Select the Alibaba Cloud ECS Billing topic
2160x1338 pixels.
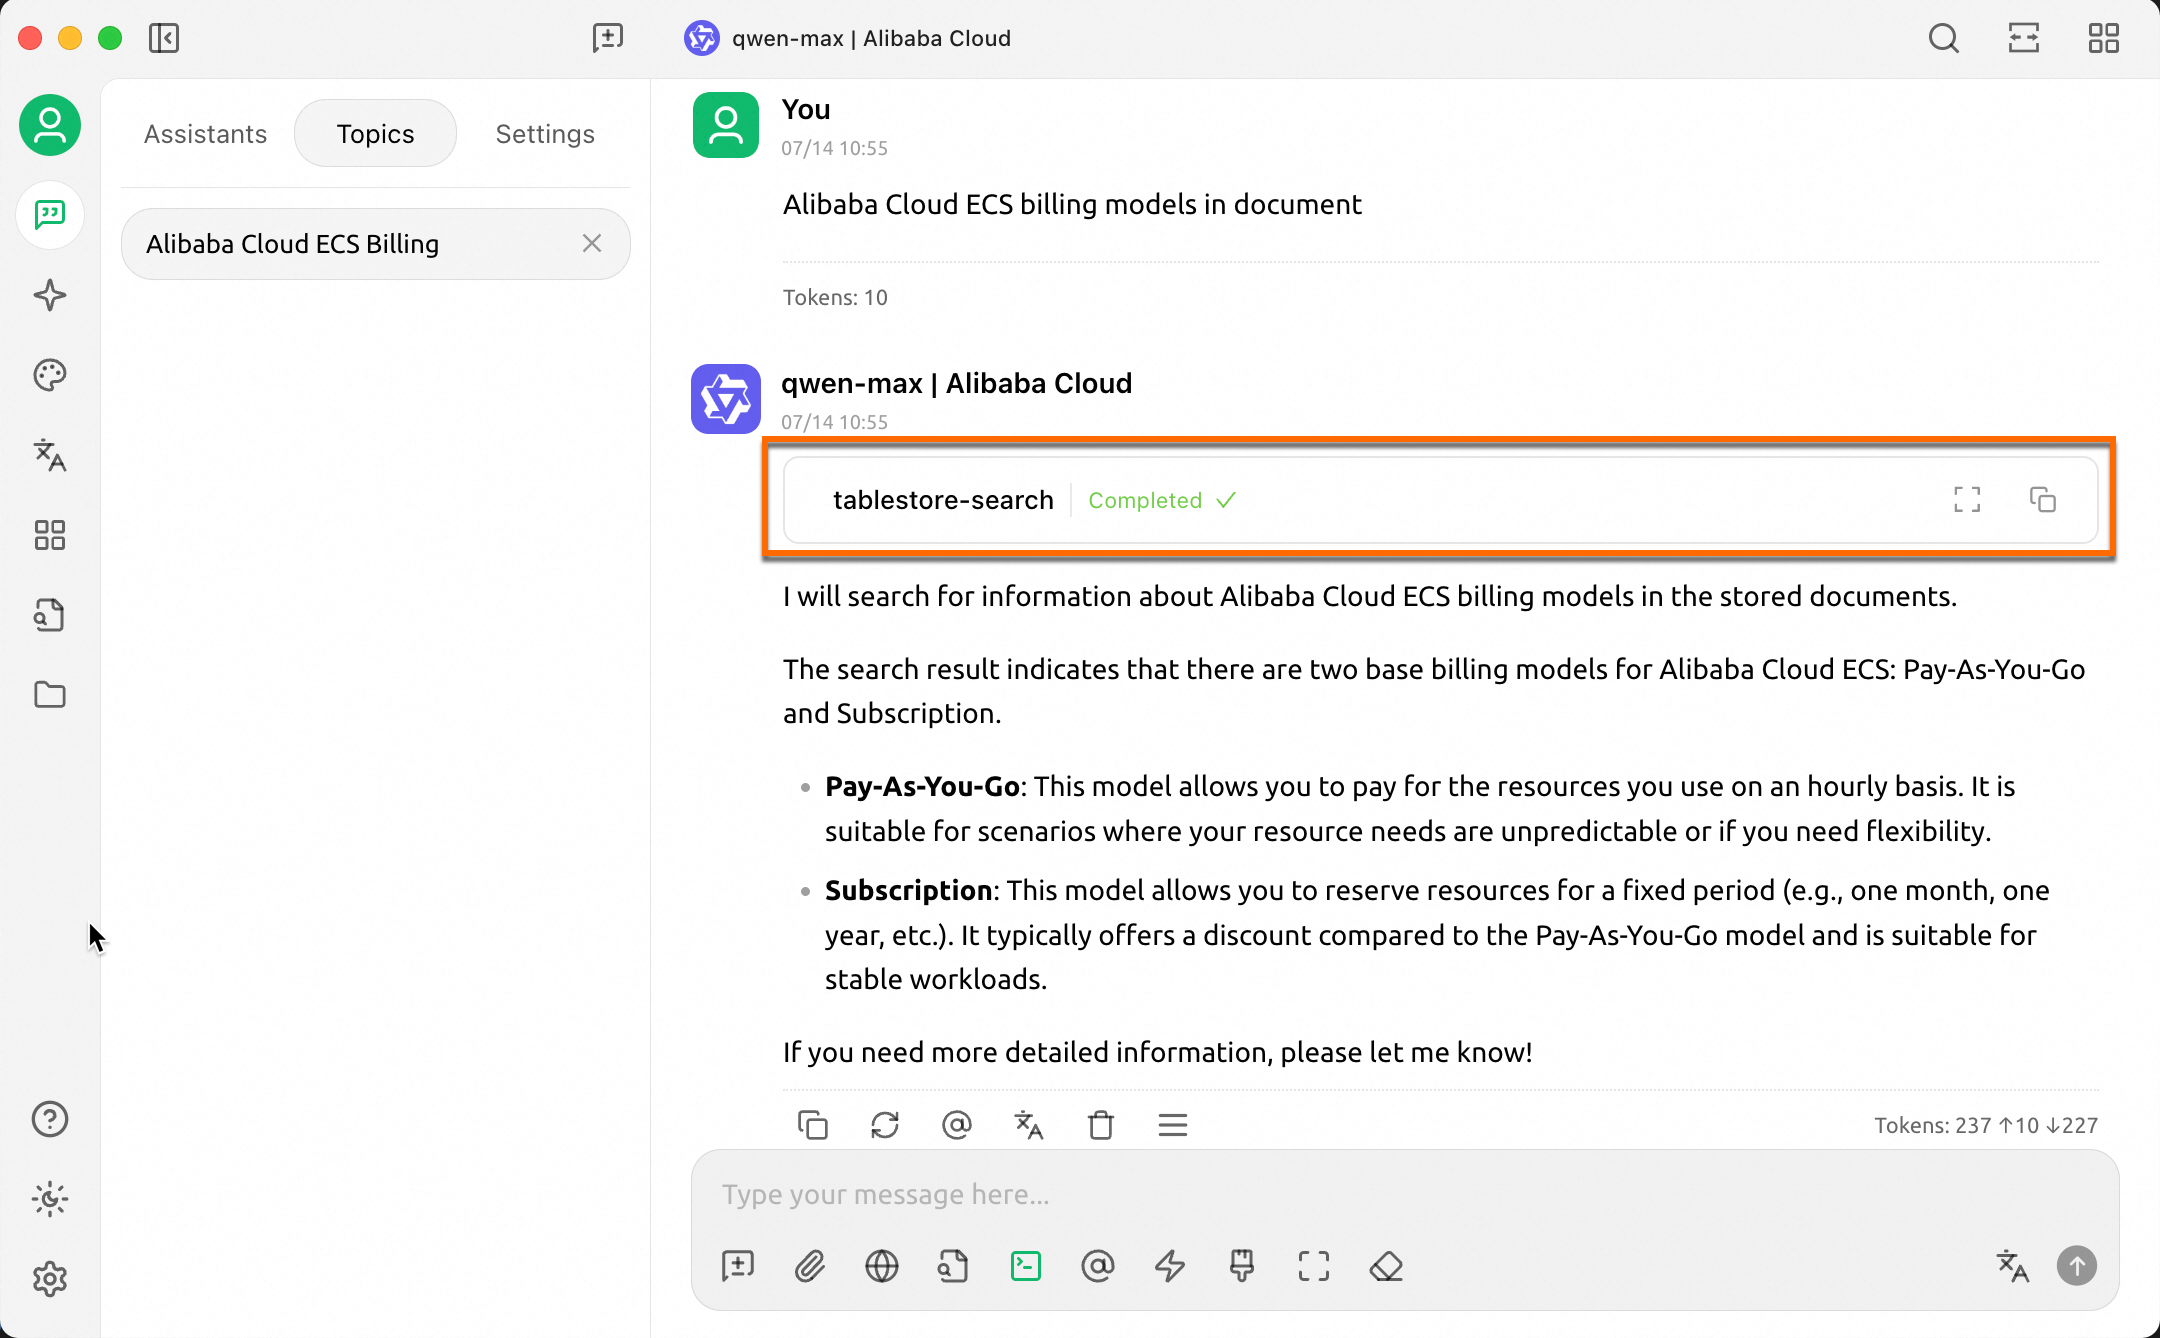[x=376, y=244]
